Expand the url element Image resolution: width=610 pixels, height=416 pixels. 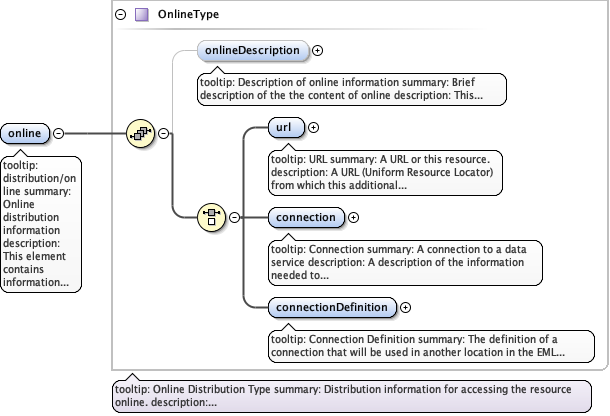click(313, 127)
